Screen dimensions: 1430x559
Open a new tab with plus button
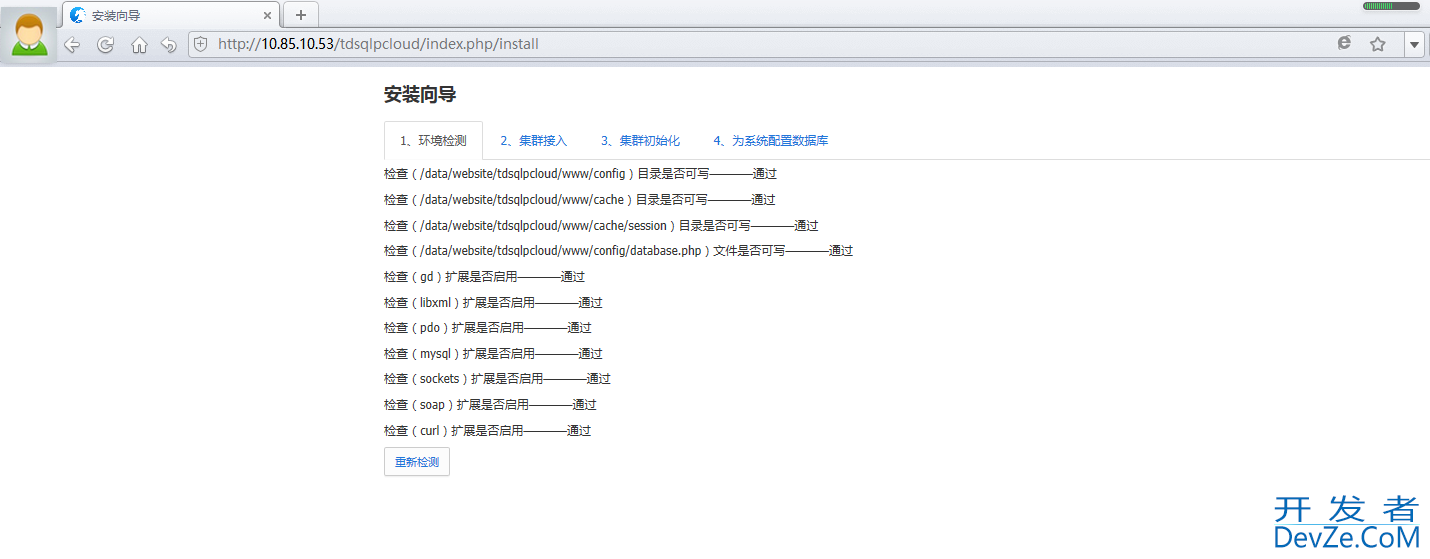click(300, 15)
